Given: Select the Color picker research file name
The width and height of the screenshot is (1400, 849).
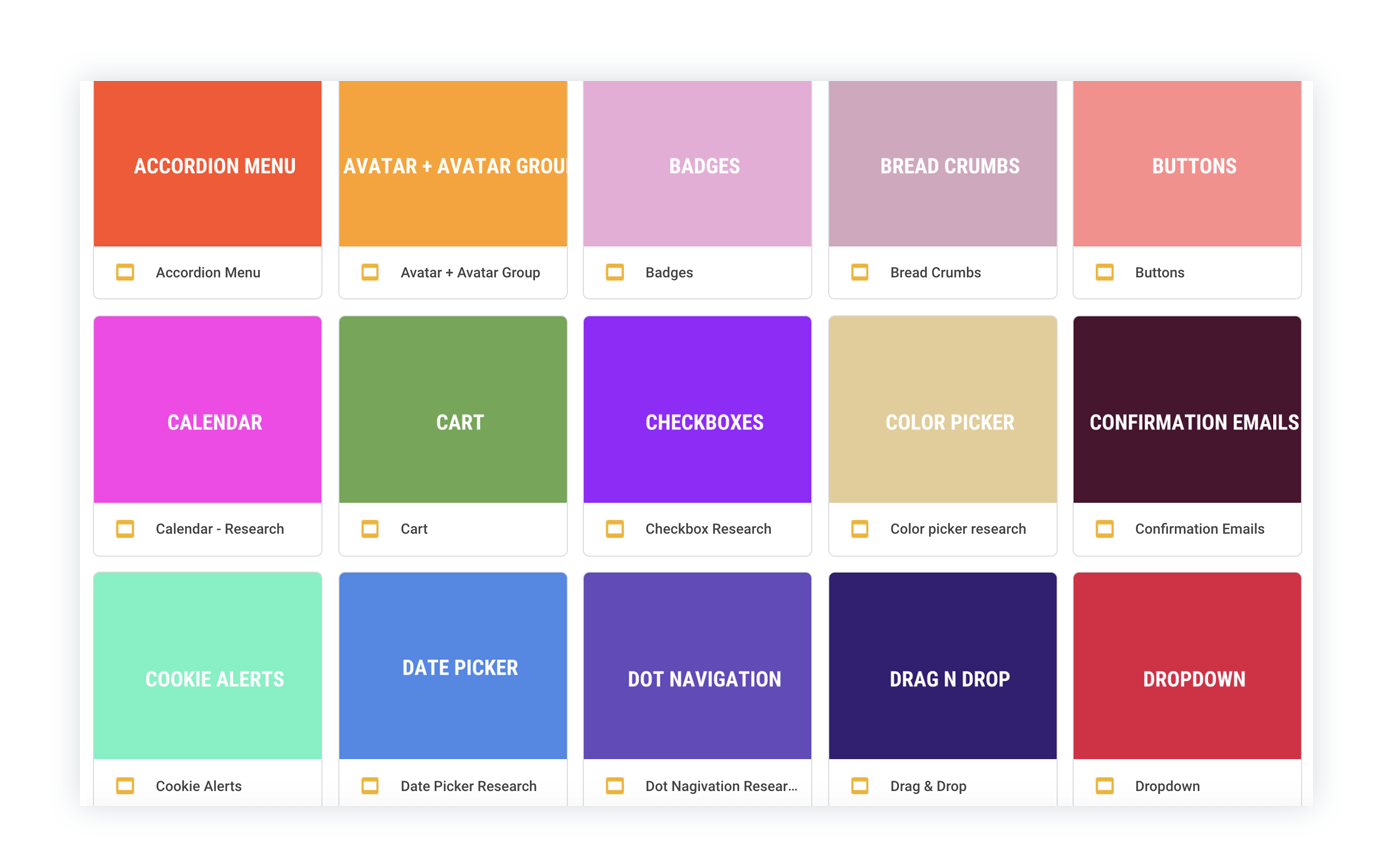Looking at the screenshot, I should tap(958, 529).
